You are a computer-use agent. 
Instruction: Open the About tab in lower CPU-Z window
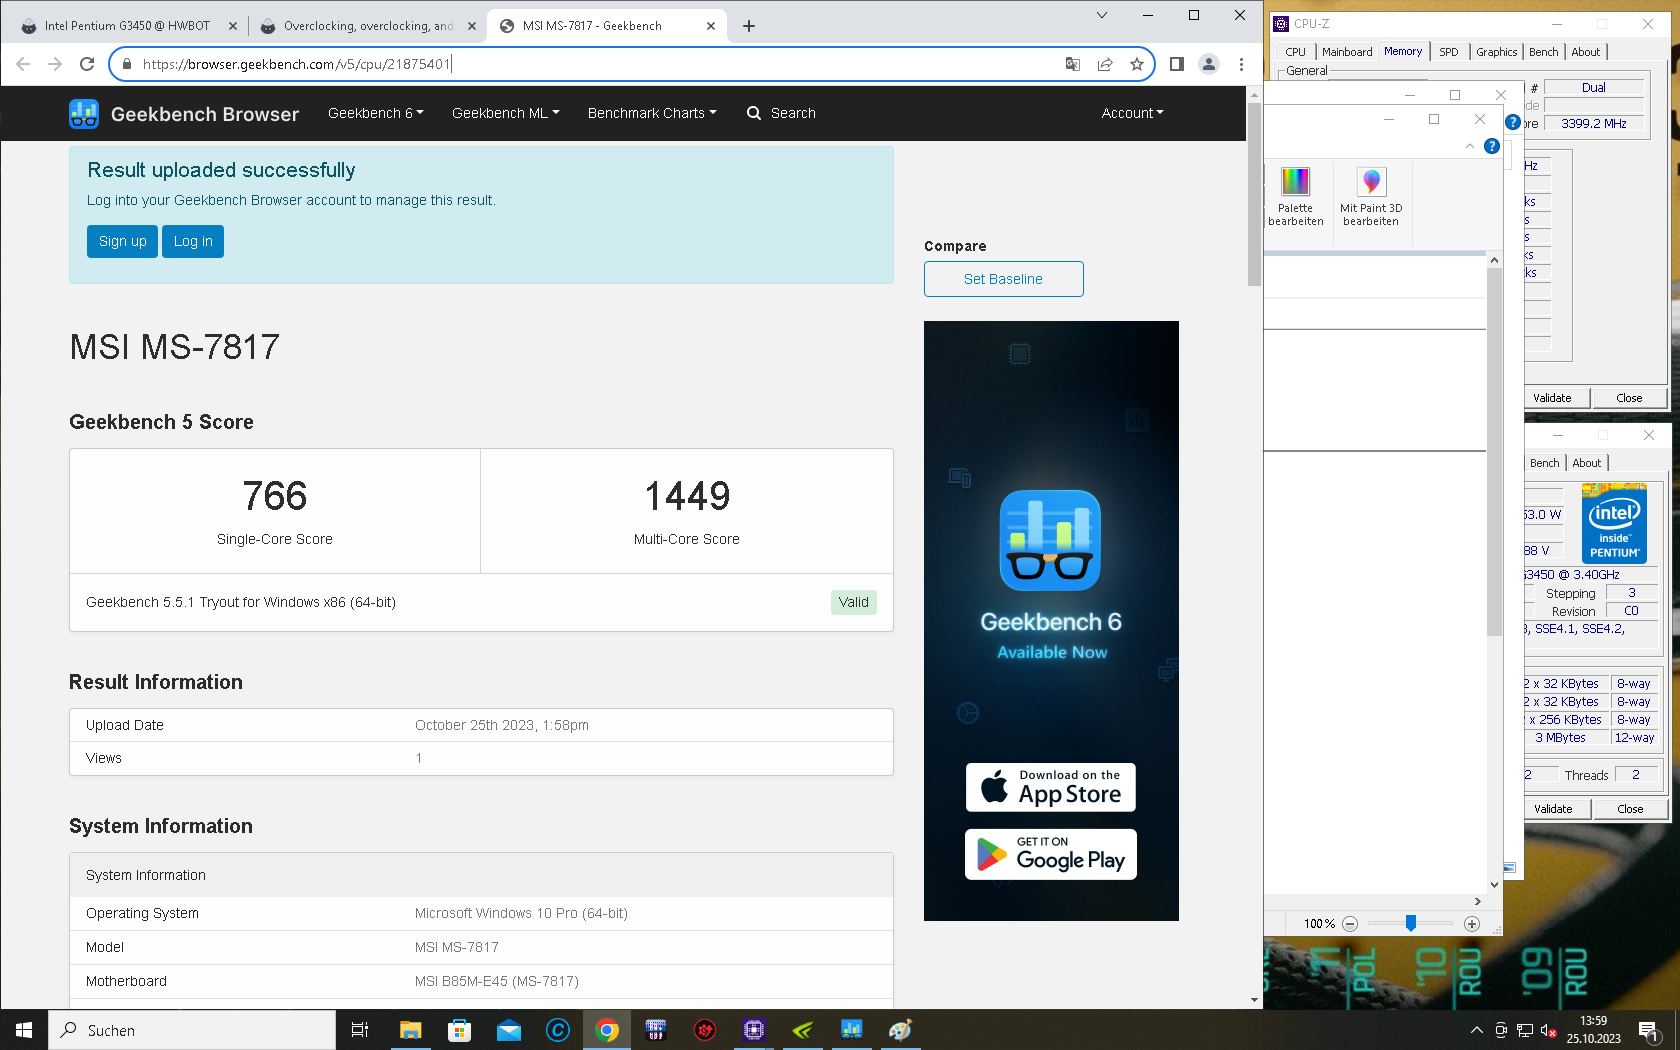[x=1586, y=463]
